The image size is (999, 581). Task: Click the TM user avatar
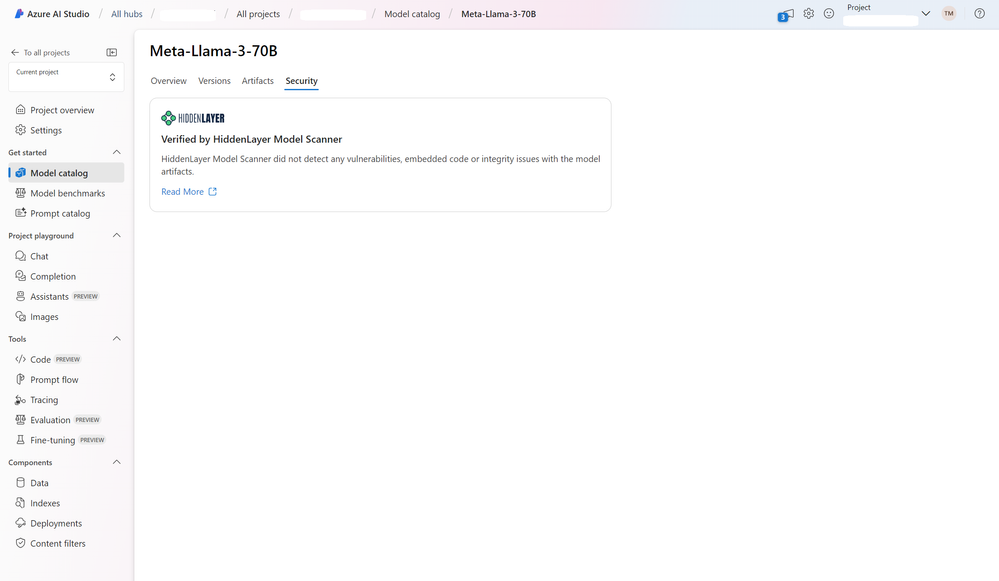pos(949,13)
